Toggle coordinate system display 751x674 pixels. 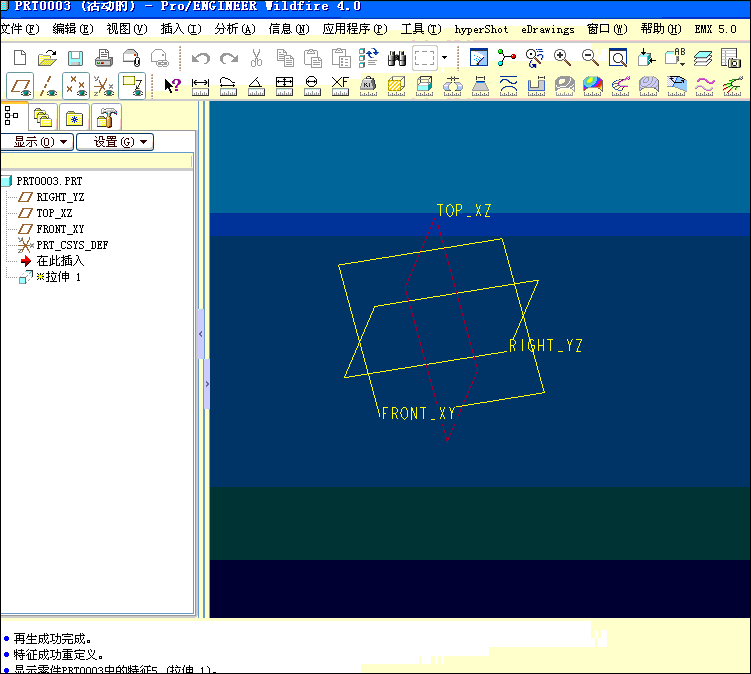(x=103, y=86)
